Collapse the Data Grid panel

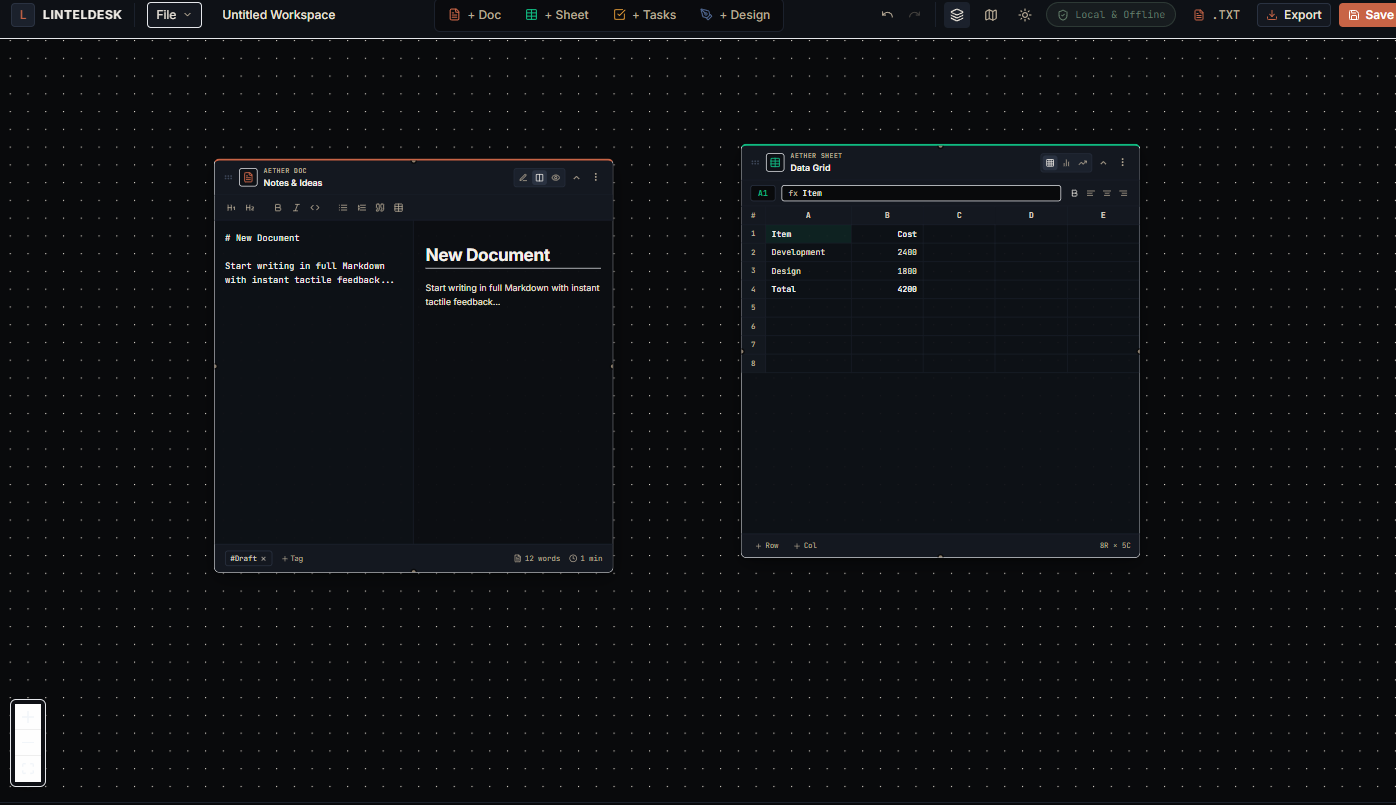click(1103, 162)
